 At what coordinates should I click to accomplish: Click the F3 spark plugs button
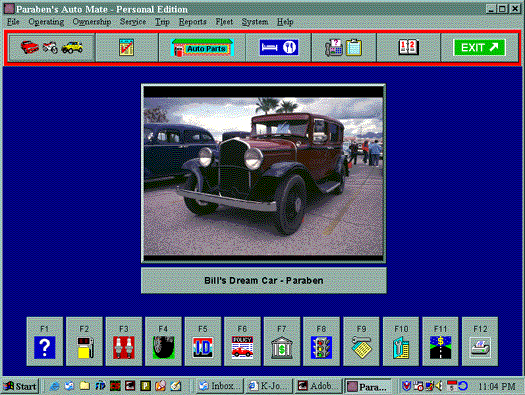[x=124, y=341]
